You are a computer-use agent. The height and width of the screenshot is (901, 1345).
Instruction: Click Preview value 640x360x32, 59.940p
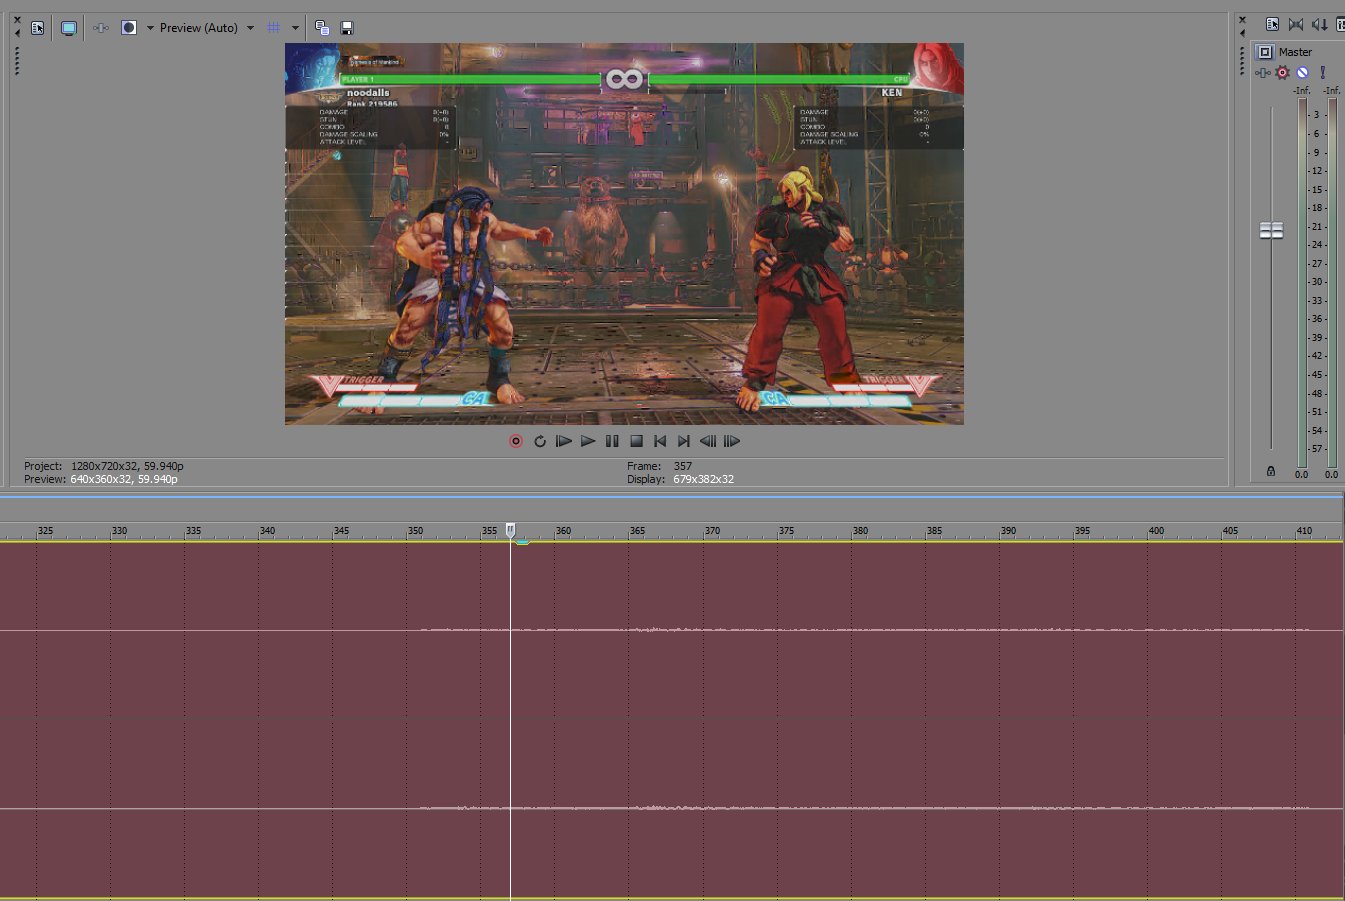click(x=124, y=479)
